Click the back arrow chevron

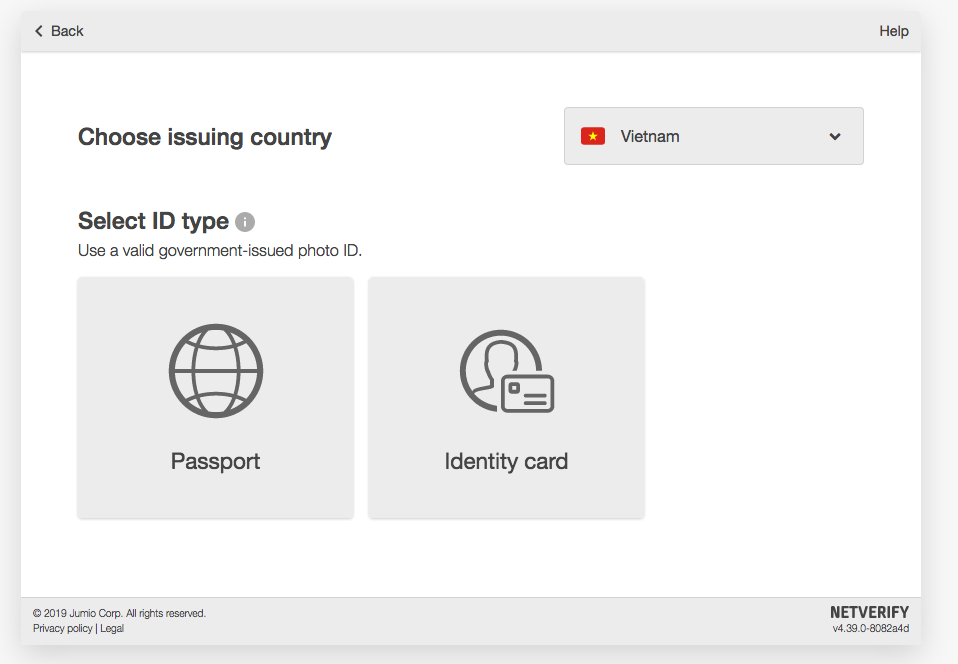coord(39,31)
